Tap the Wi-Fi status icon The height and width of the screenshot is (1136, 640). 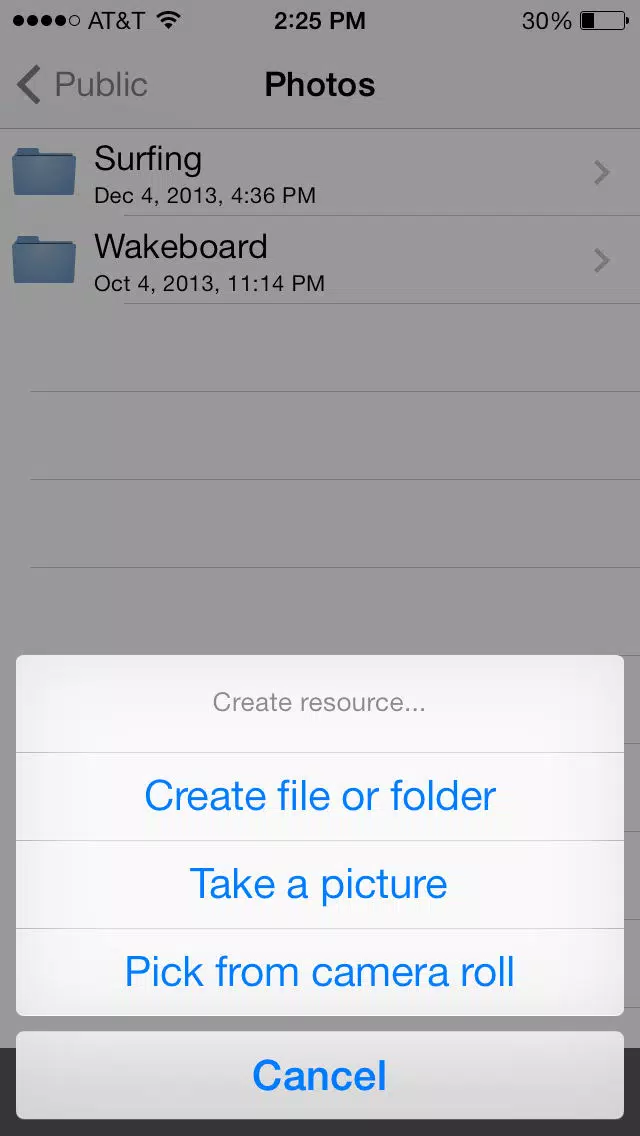pyautogui.click(x=169, y=20)
